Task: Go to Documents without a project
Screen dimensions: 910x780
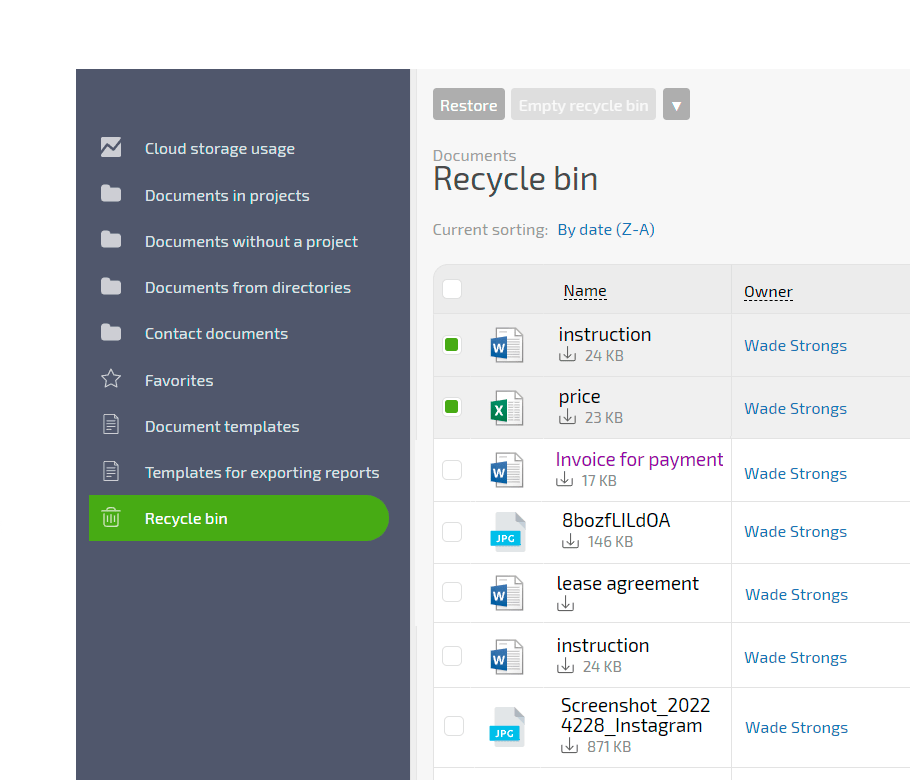Action: [251, 241]
